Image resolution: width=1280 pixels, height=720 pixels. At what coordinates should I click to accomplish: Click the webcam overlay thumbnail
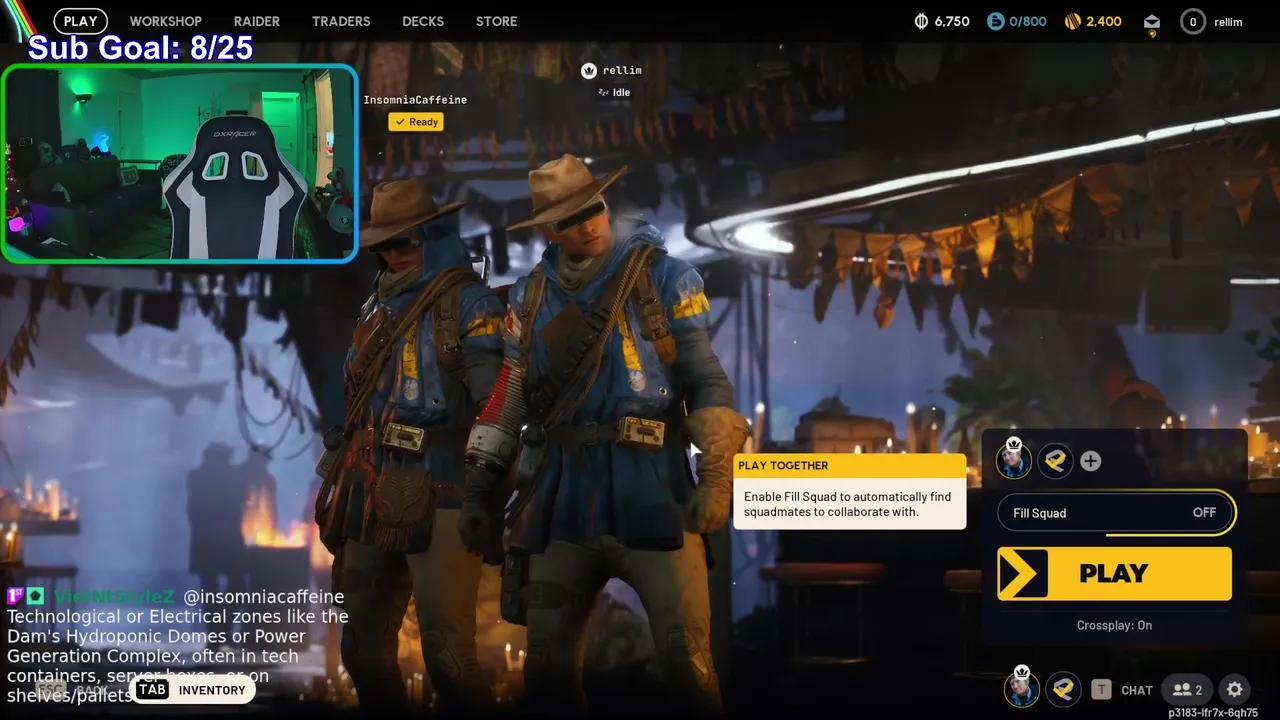tap(180, 164)
